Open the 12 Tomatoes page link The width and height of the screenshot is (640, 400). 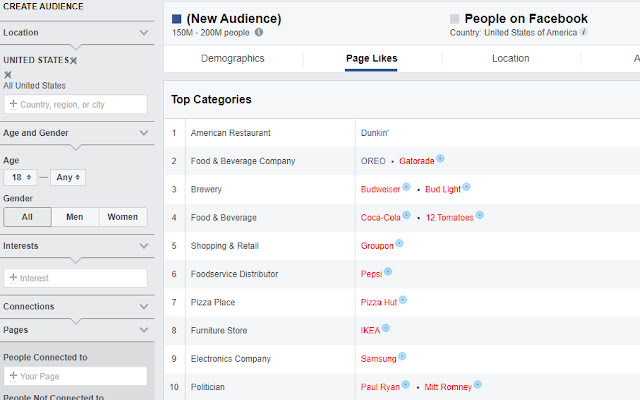[450, 218]
